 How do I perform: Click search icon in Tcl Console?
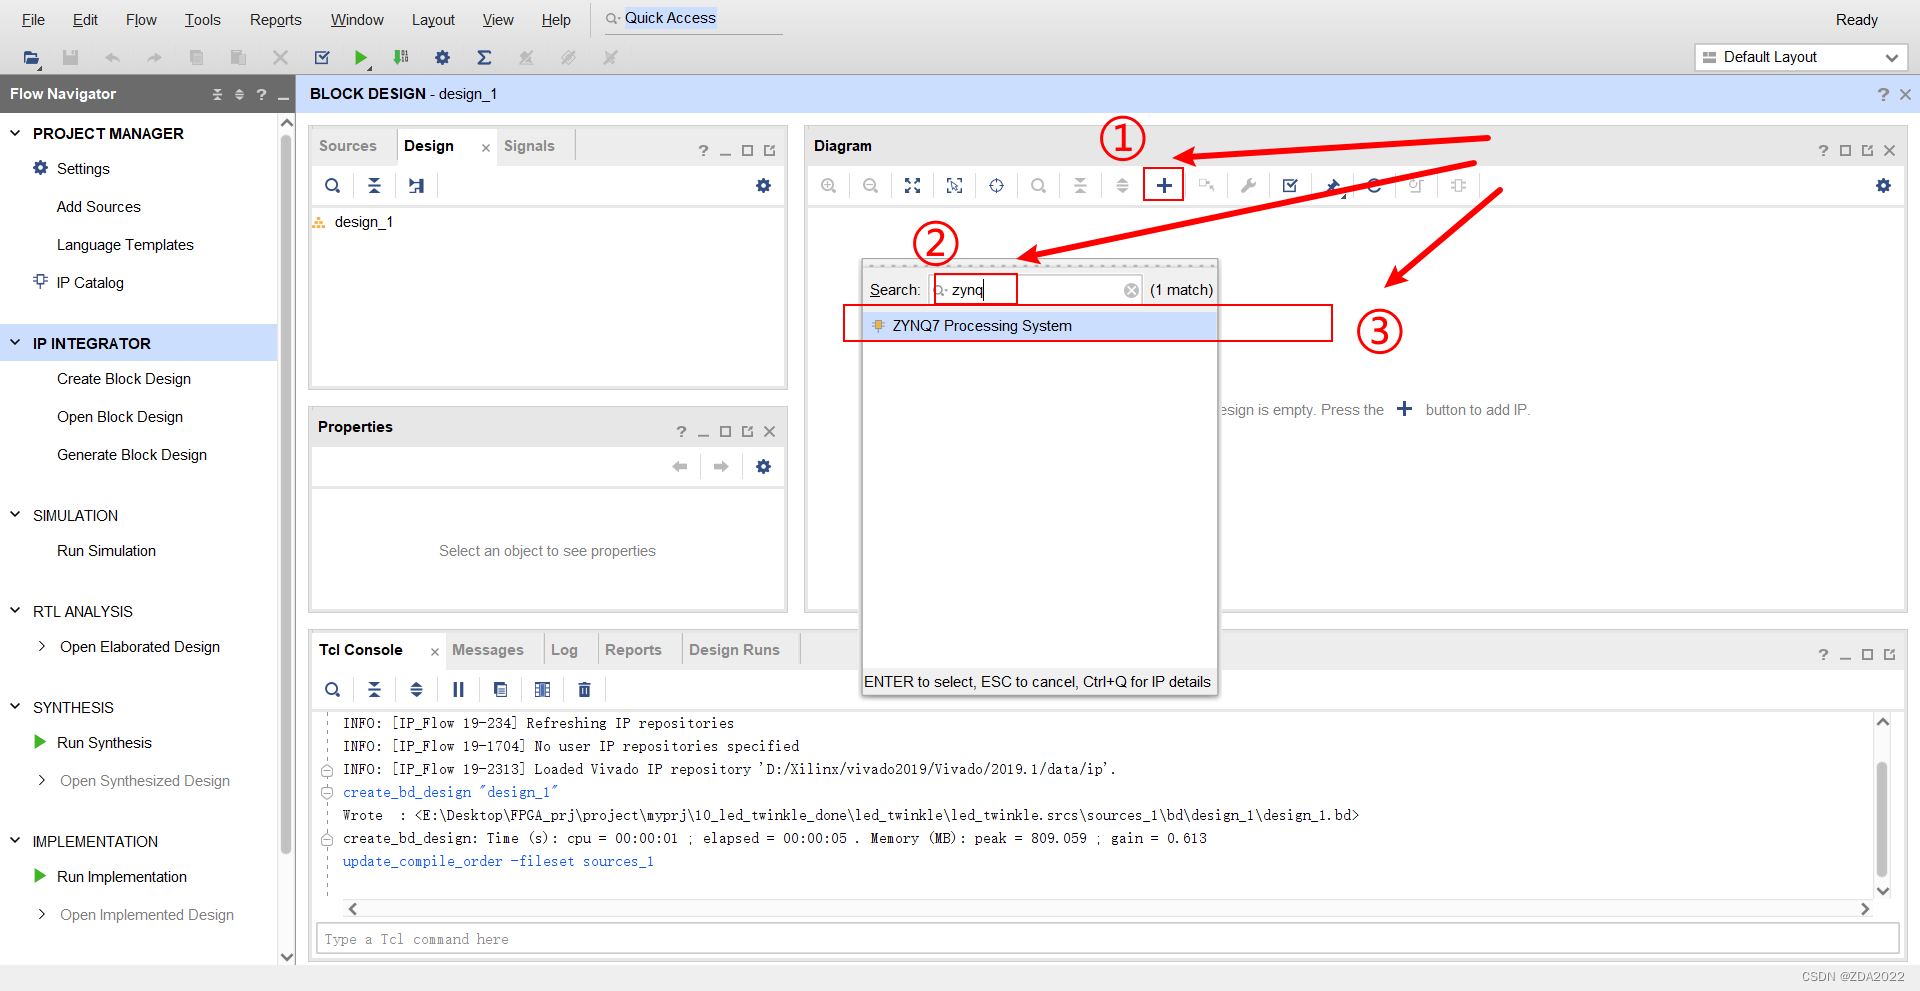[333, 690]
